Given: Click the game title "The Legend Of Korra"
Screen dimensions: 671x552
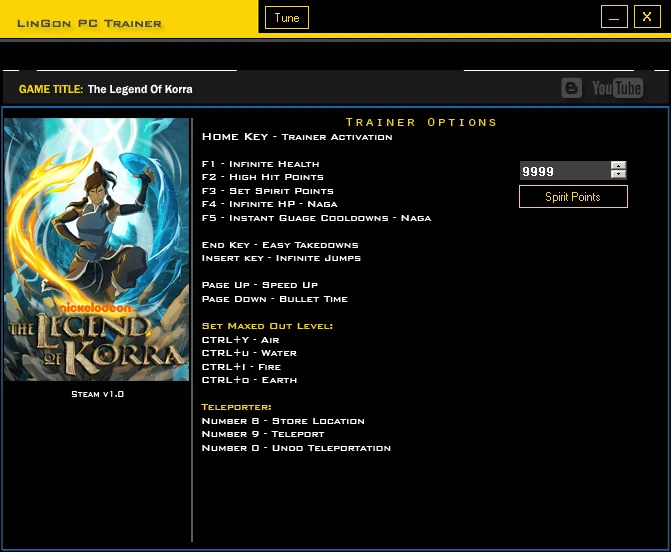Looking at the screenshot, I should 140,89.
